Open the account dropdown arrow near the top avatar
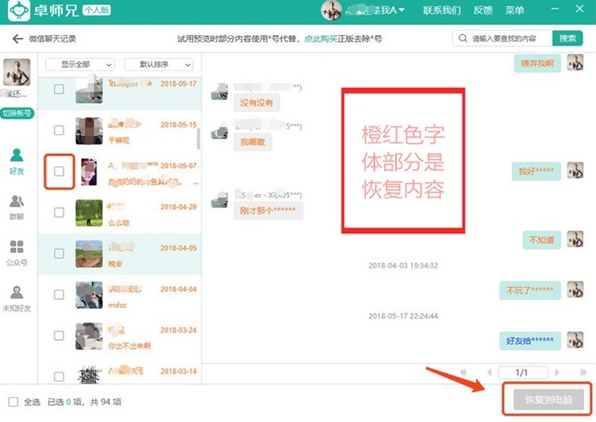 (401, 10)
